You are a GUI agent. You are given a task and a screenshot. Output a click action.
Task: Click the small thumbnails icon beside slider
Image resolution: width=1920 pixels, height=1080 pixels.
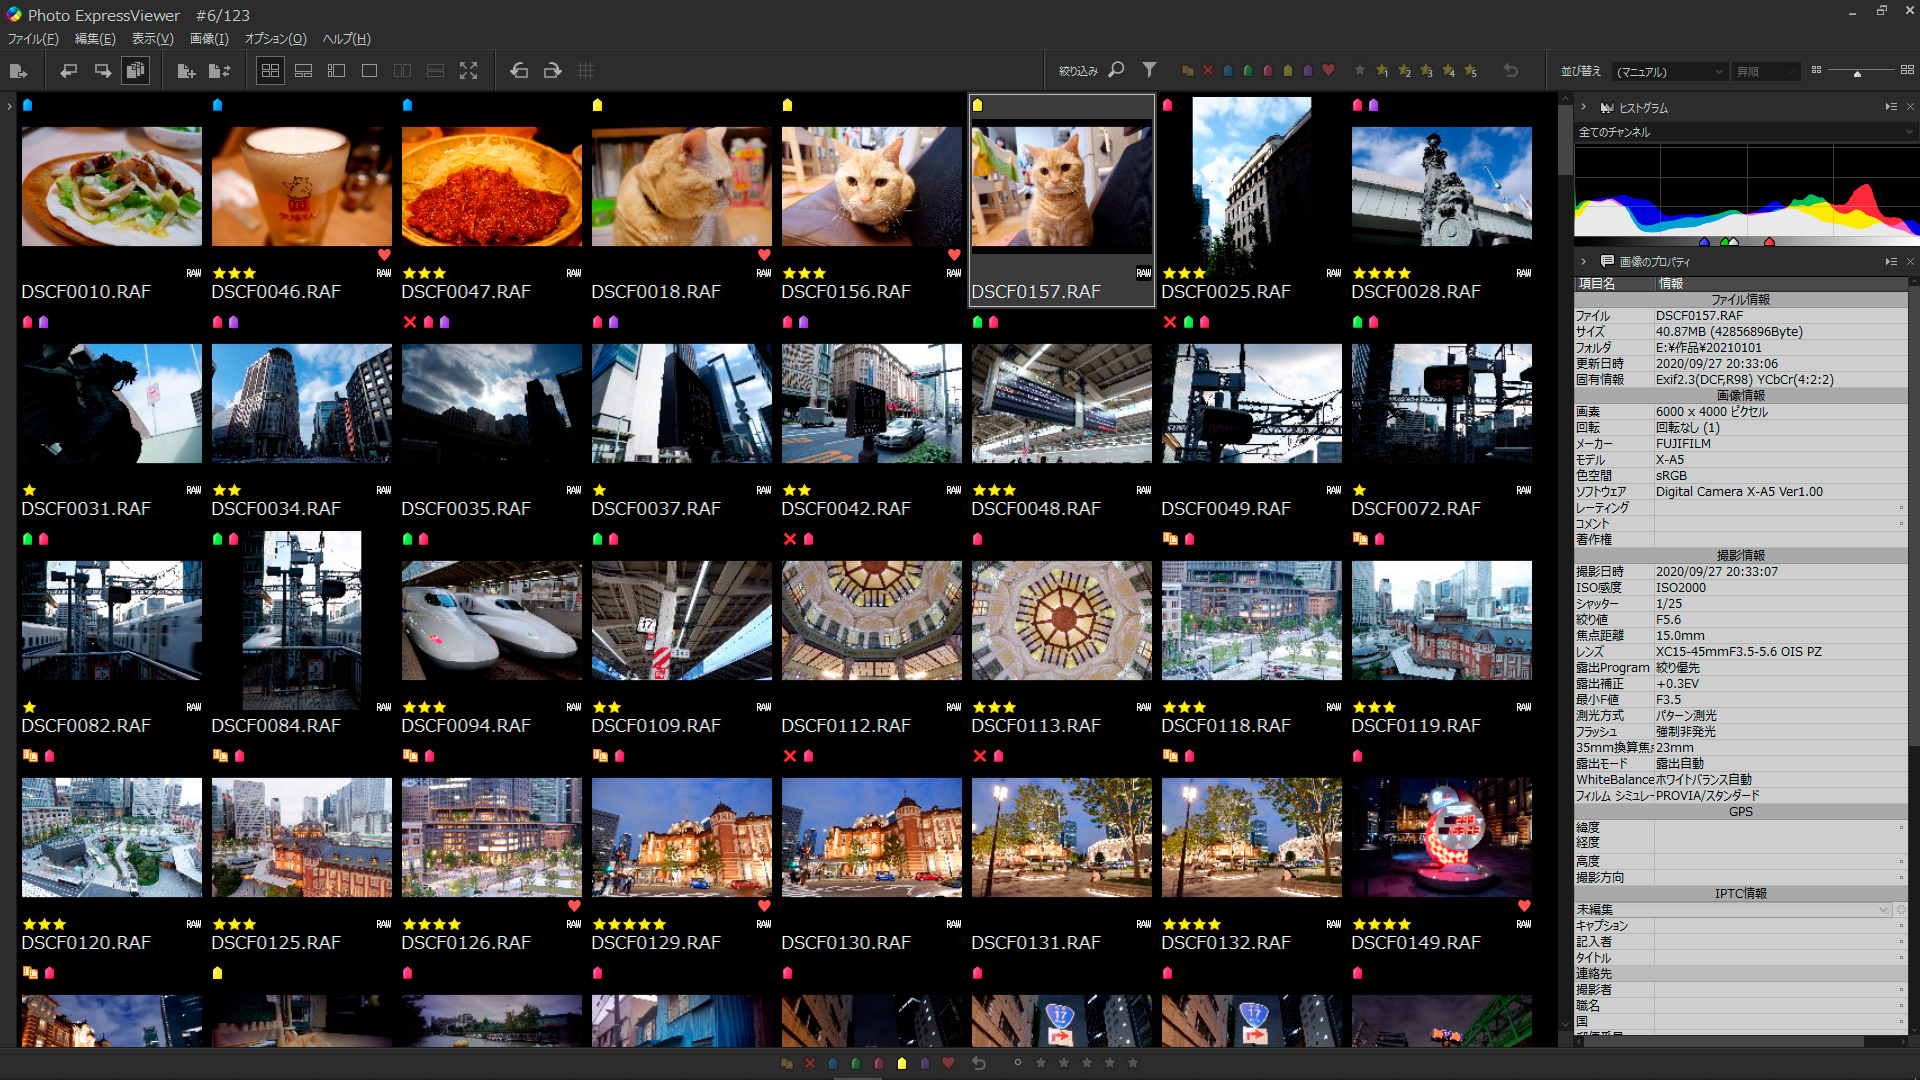pos(1816,70)
